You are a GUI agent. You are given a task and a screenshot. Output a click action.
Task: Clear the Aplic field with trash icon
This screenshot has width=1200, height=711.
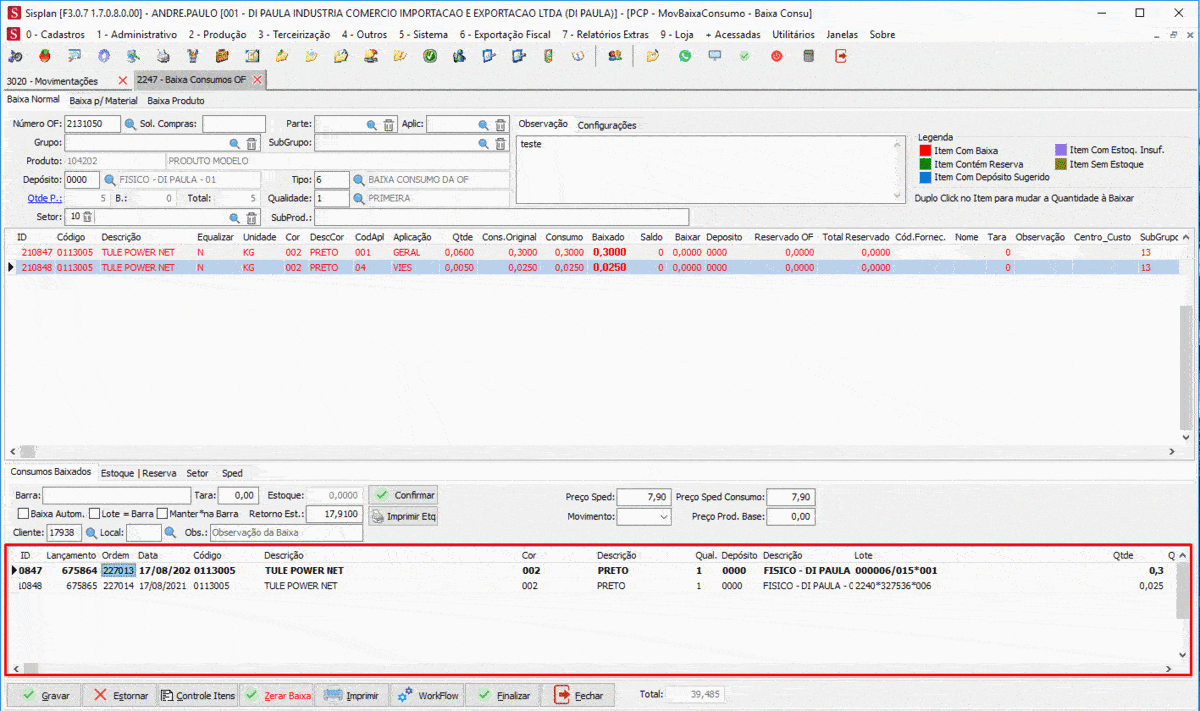pyautogui.click(x=501, y=125)
